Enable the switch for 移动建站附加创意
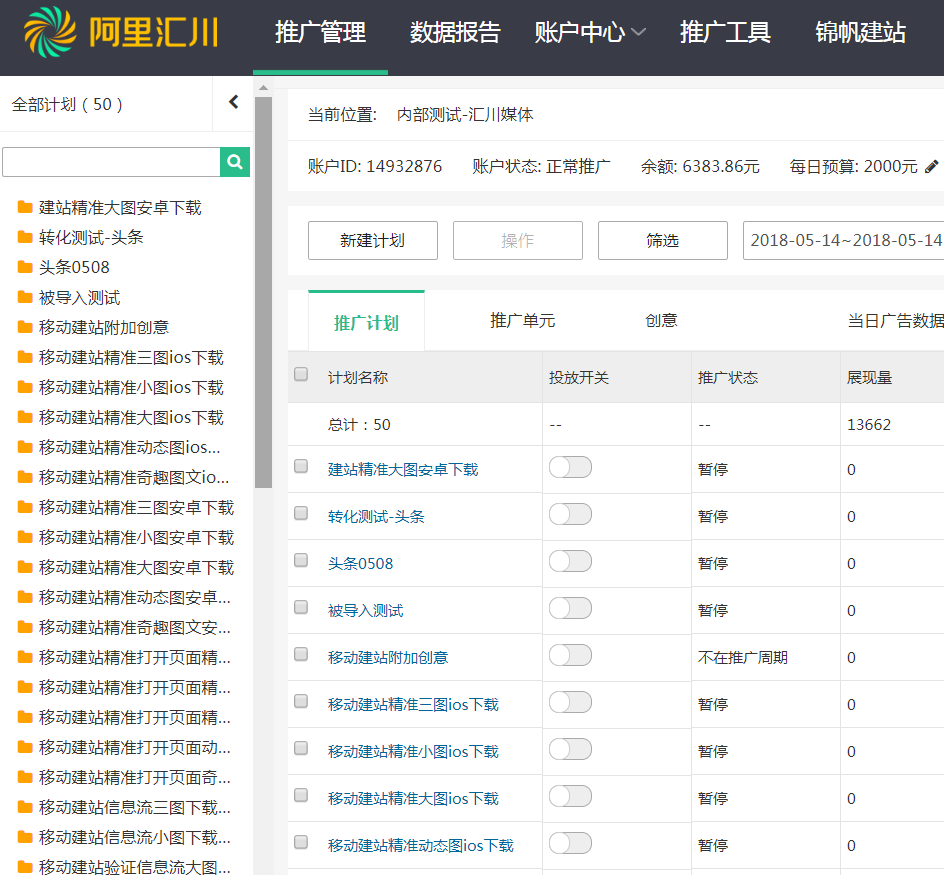The width and height of the screenshot is (944, 875). [x=570, y=655]
